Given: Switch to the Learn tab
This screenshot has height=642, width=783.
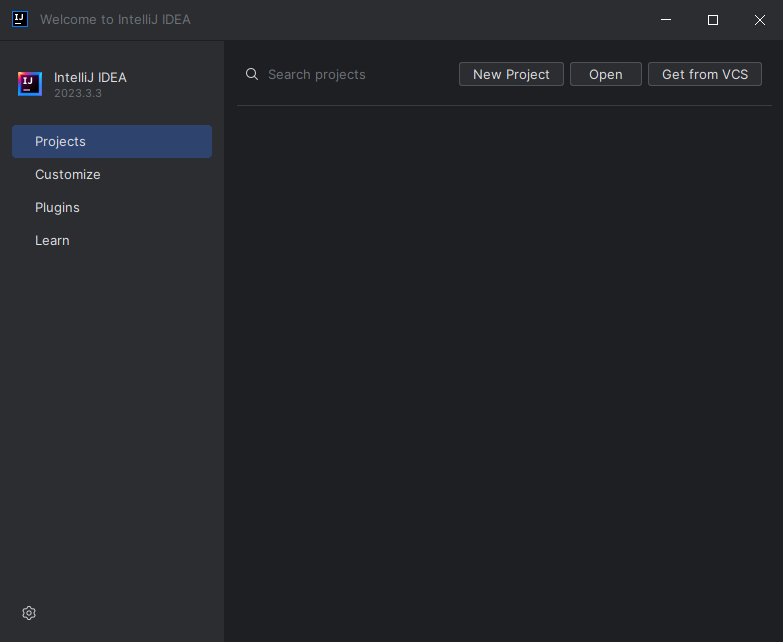Looking at the screenshot, I should pyautogui.click(x=112, y=240).
